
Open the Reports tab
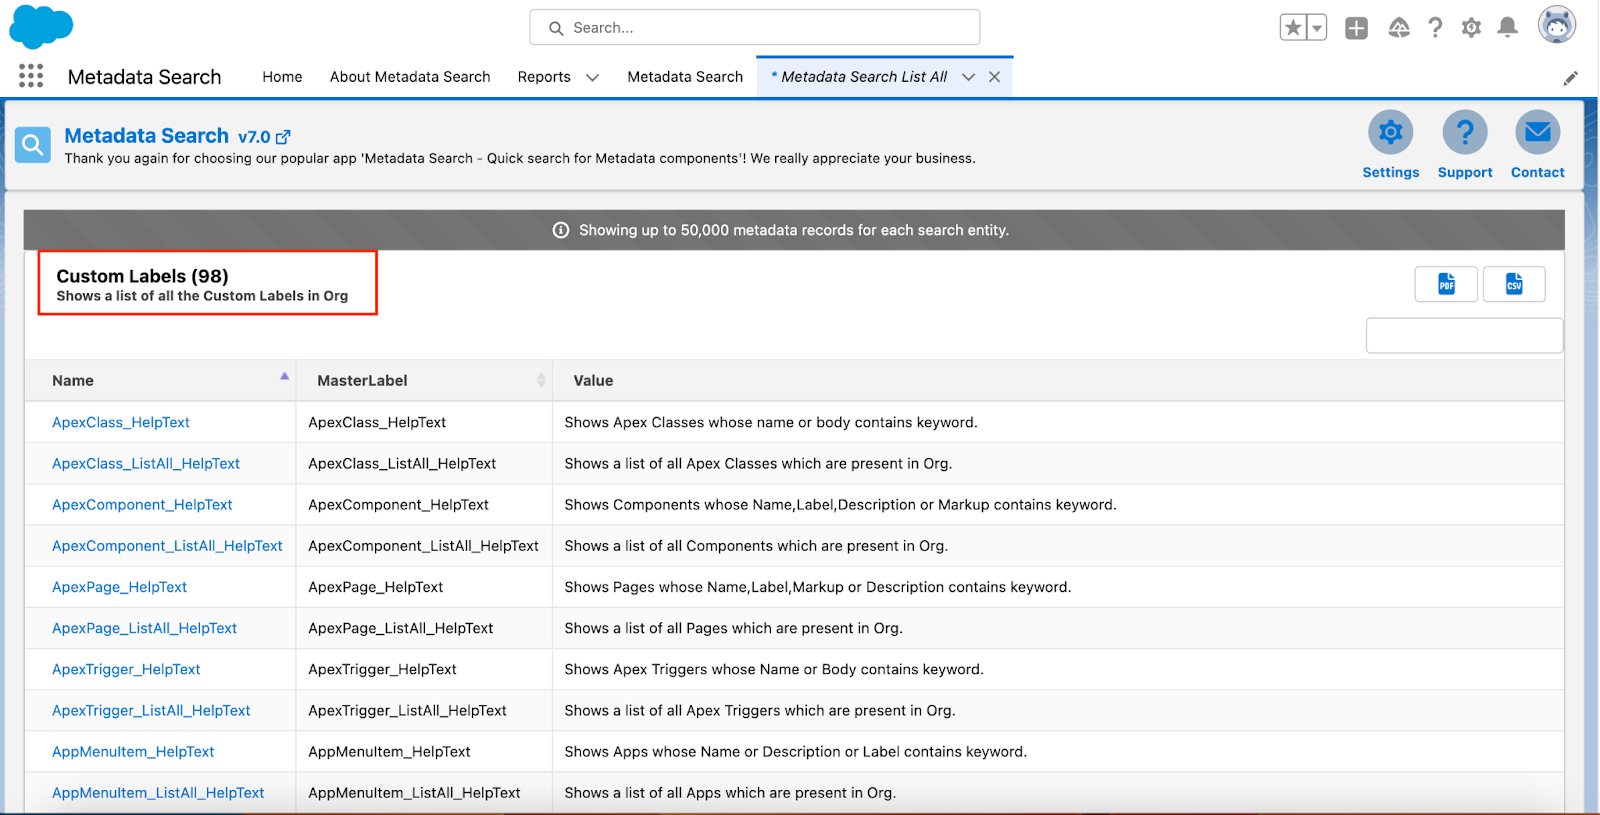(544, 77)
